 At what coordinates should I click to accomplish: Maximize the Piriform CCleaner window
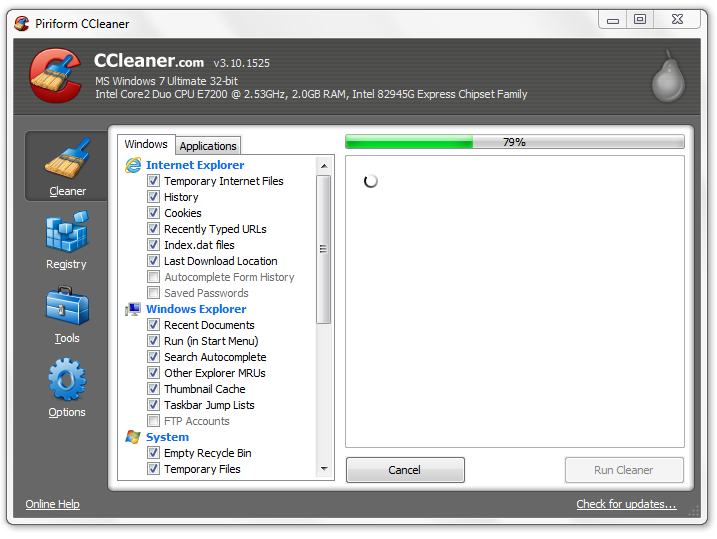click(640, 20)
